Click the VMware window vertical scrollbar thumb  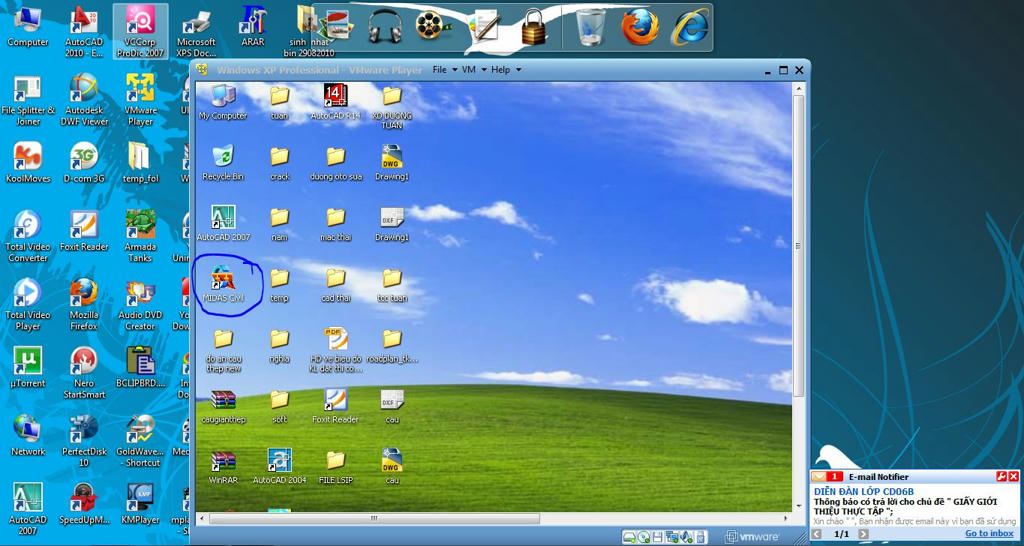coord(798,246)
